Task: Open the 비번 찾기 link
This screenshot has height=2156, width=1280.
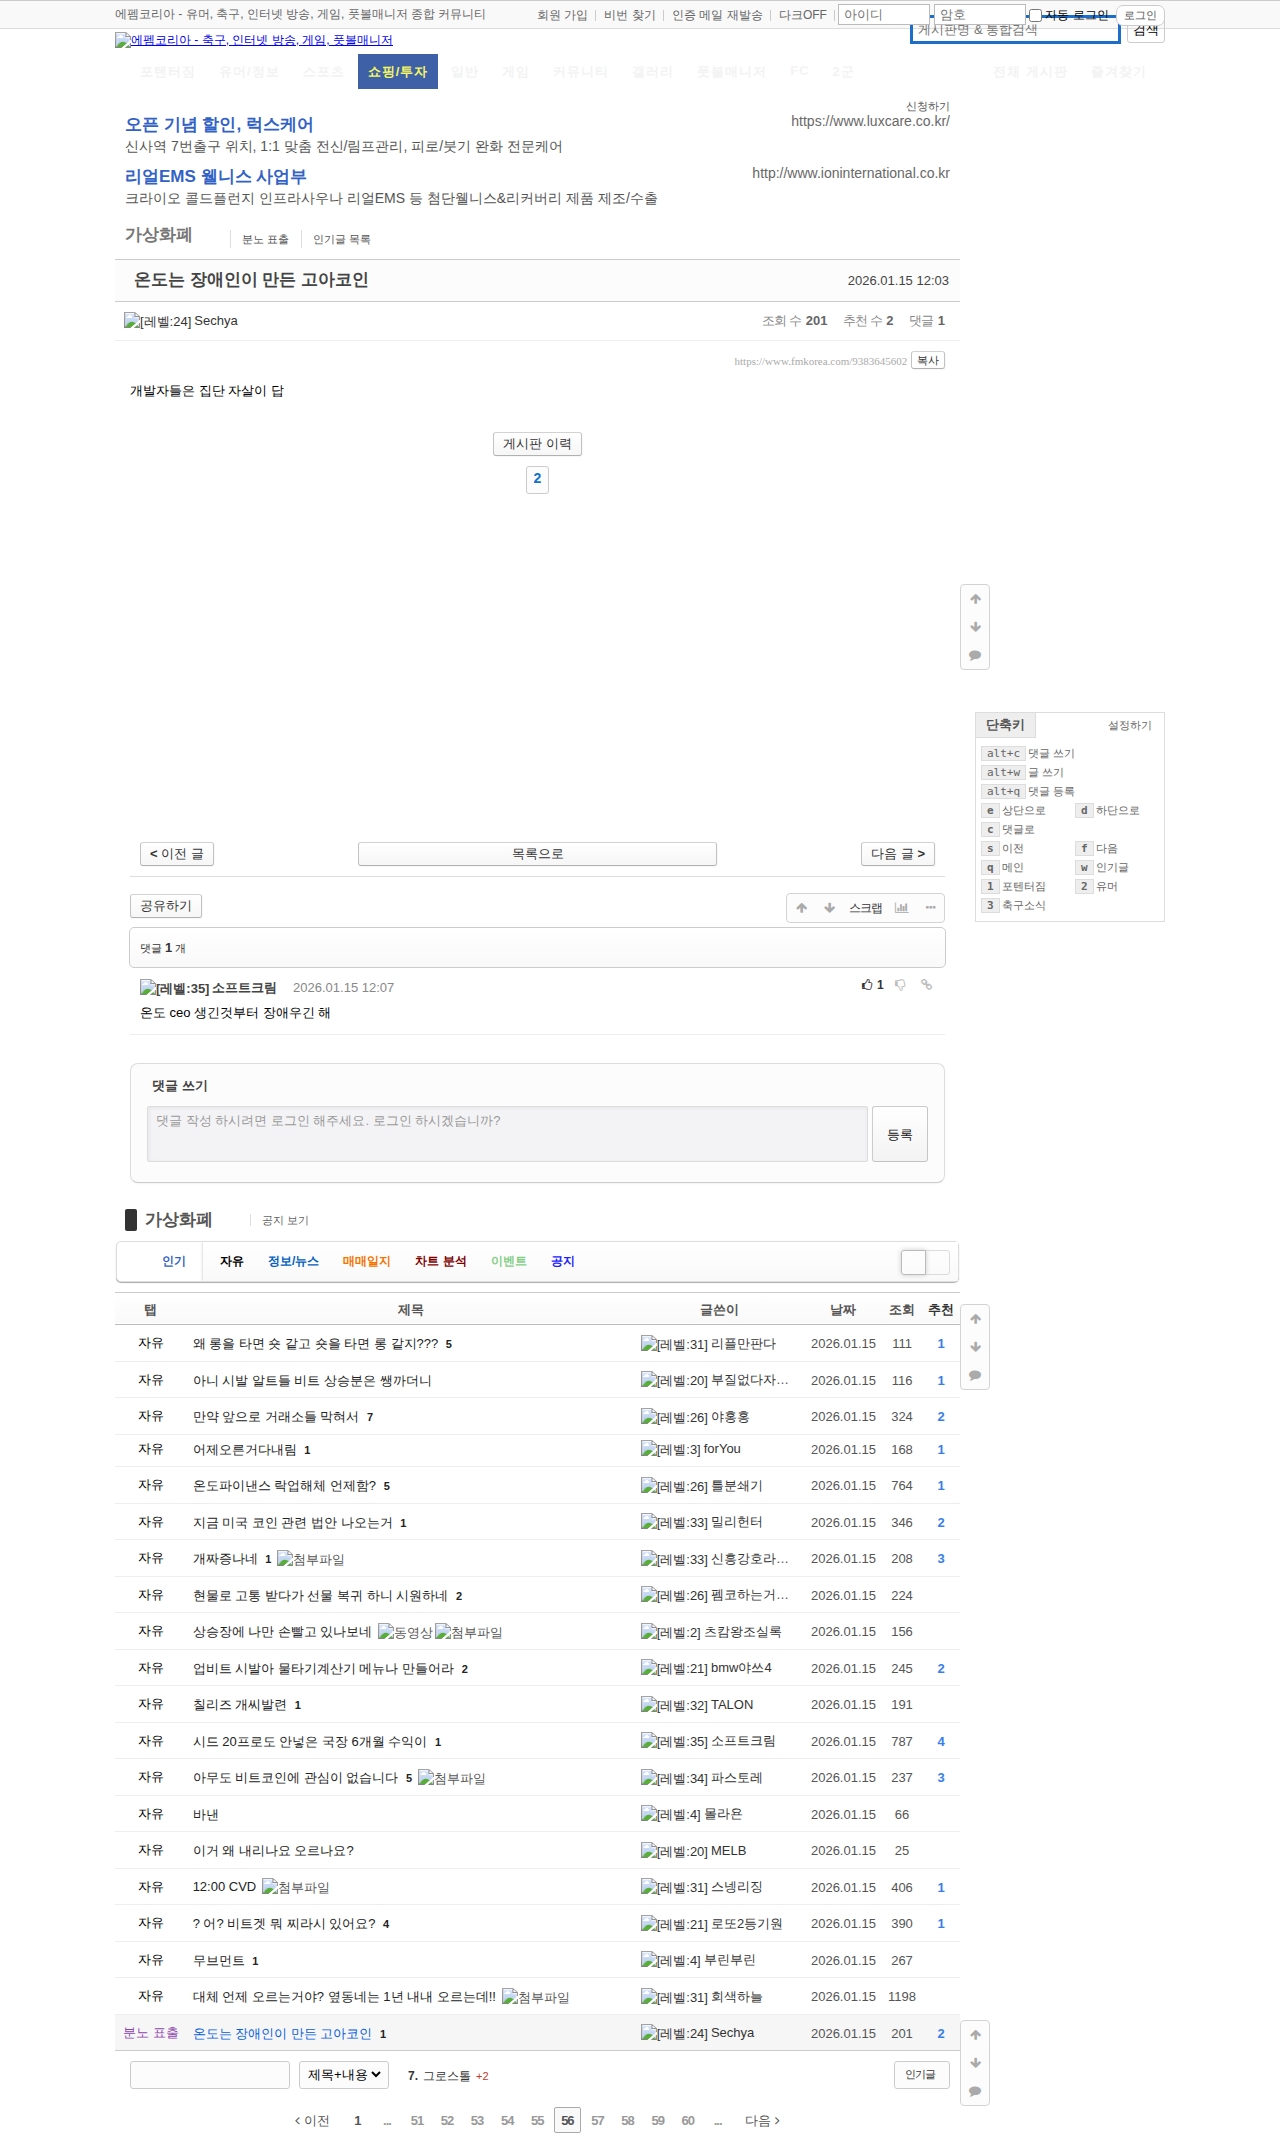Action: point(629,15)
